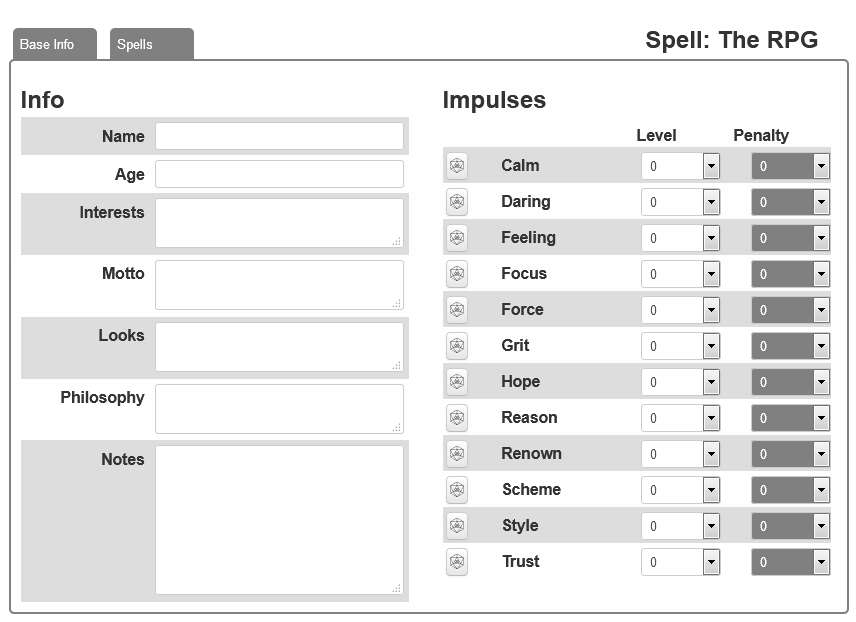Image resolution: width=856 pixels, height=622 pixels.
Task: Roll the Feeling impulse dice icon
Action: (457, 238)
